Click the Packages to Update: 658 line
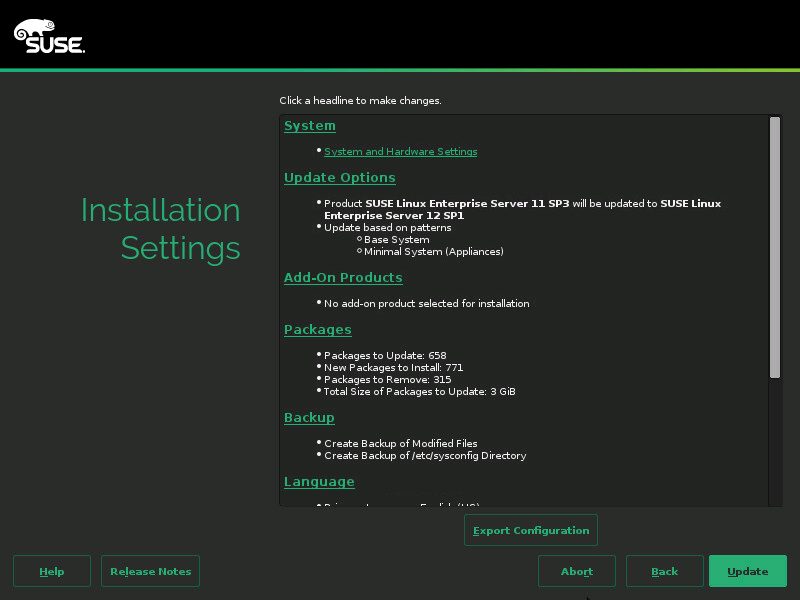The width and height of the screenshot is (800, 600). point(389,355)
